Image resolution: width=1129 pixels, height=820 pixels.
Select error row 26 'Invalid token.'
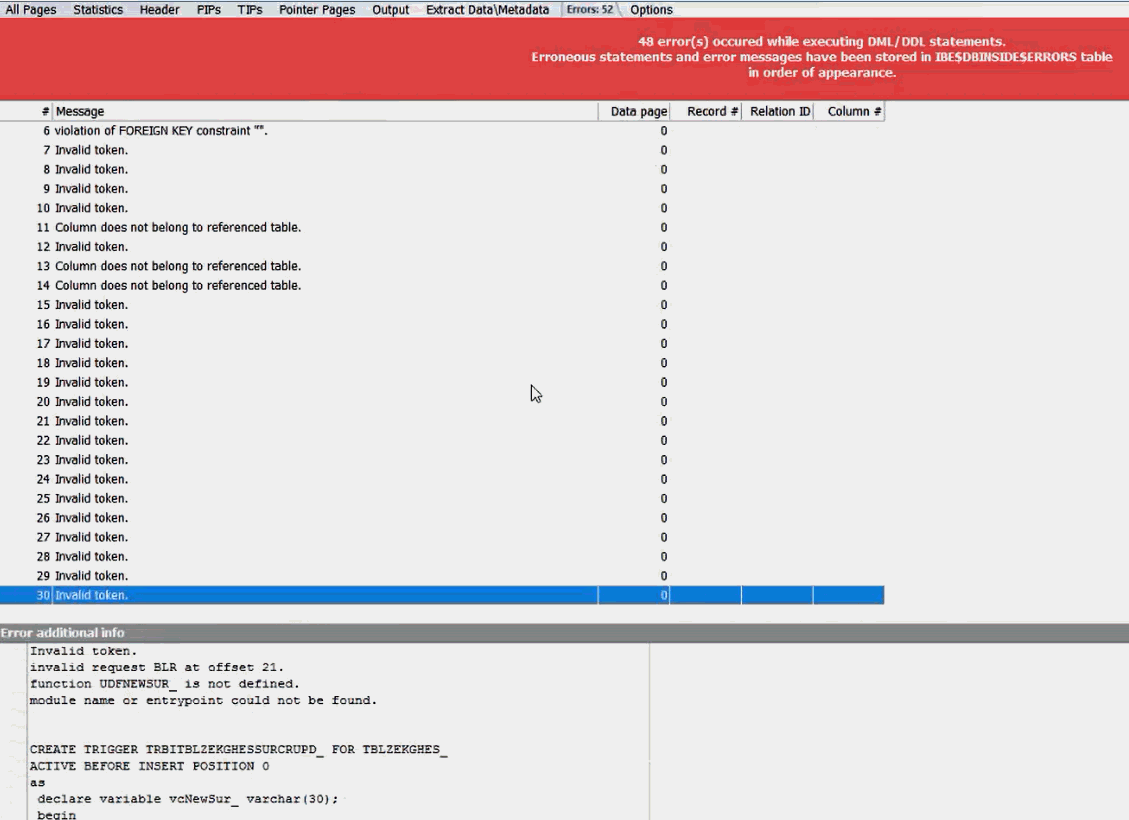click(442, 518)
